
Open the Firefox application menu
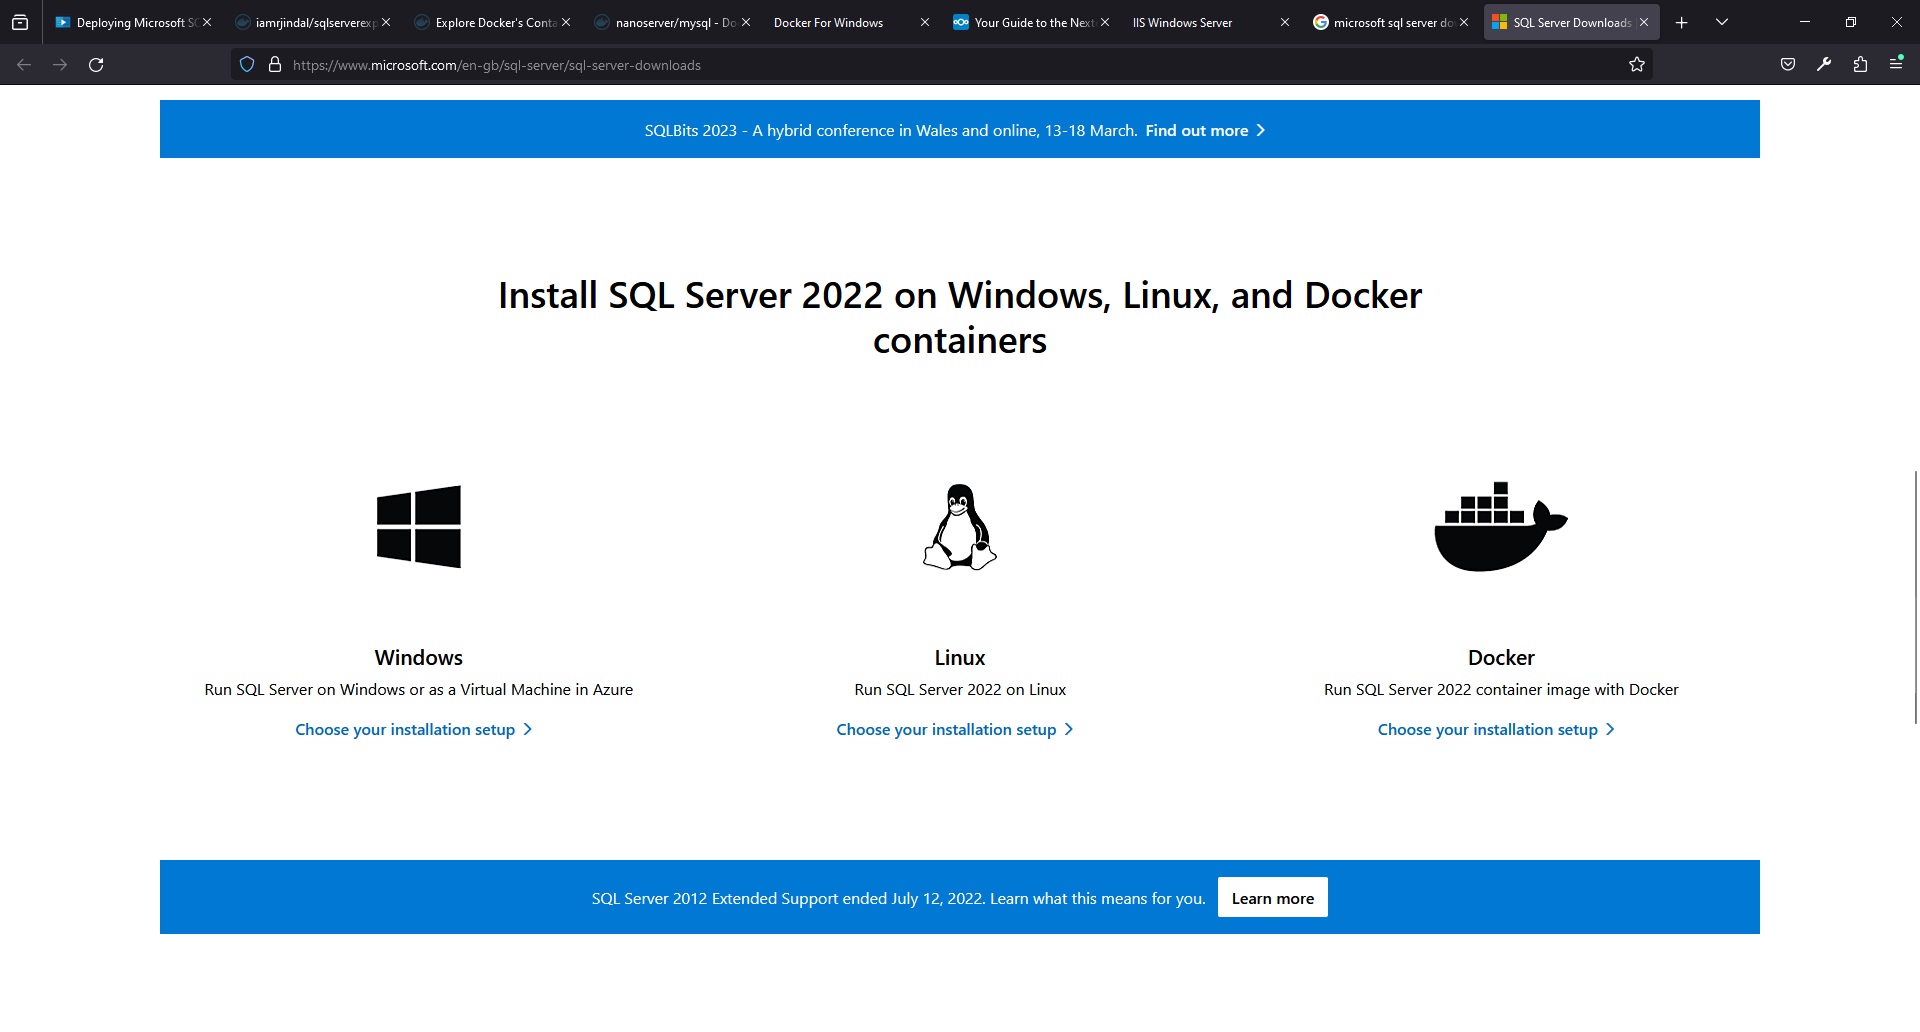1896,65
